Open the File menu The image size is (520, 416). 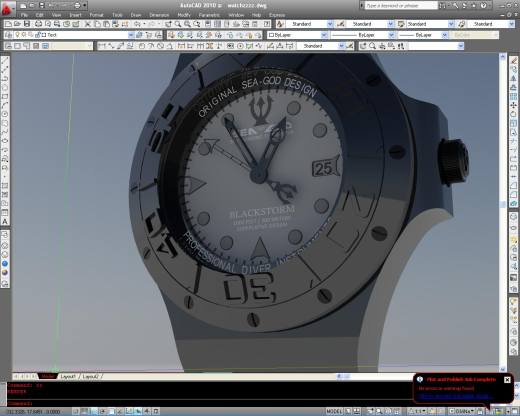coord(24,15)
